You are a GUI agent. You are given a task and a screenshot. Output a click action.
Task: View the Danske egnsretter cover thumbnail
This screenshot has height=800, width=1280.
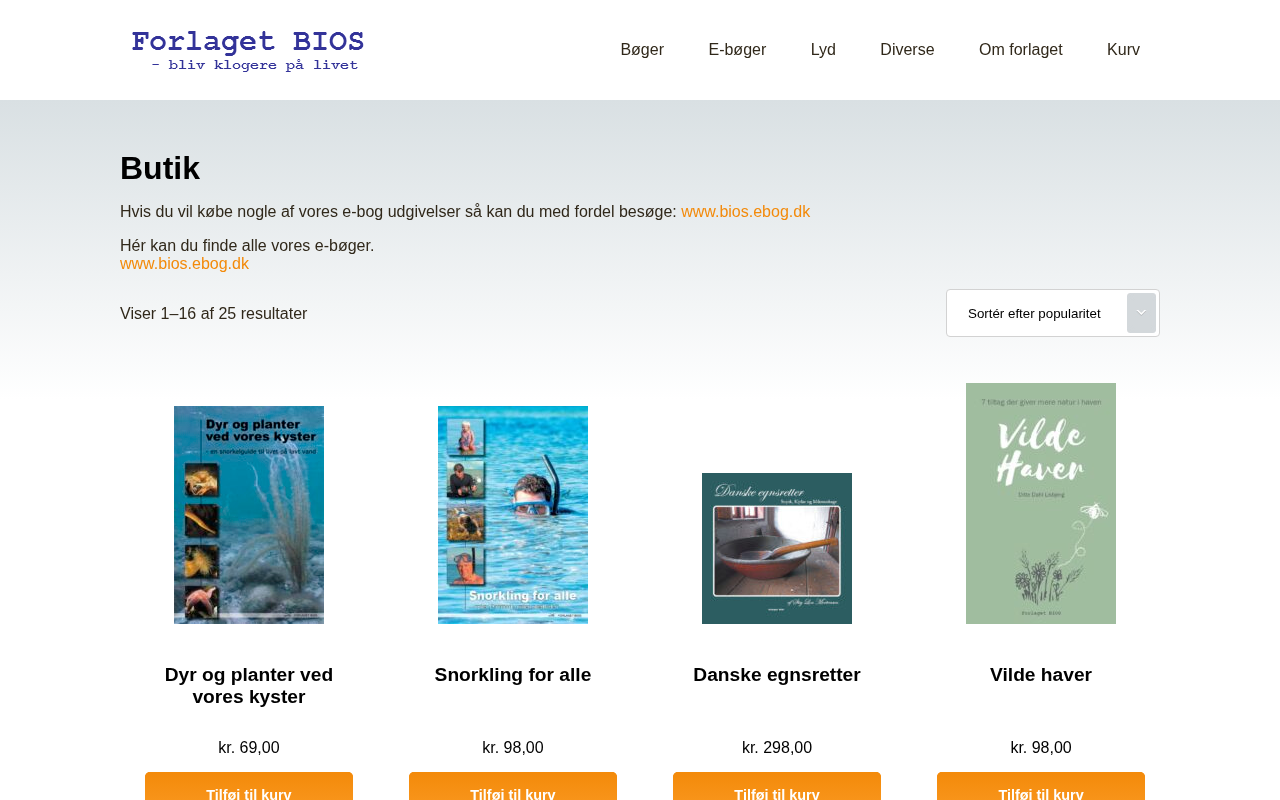point(777,548)
